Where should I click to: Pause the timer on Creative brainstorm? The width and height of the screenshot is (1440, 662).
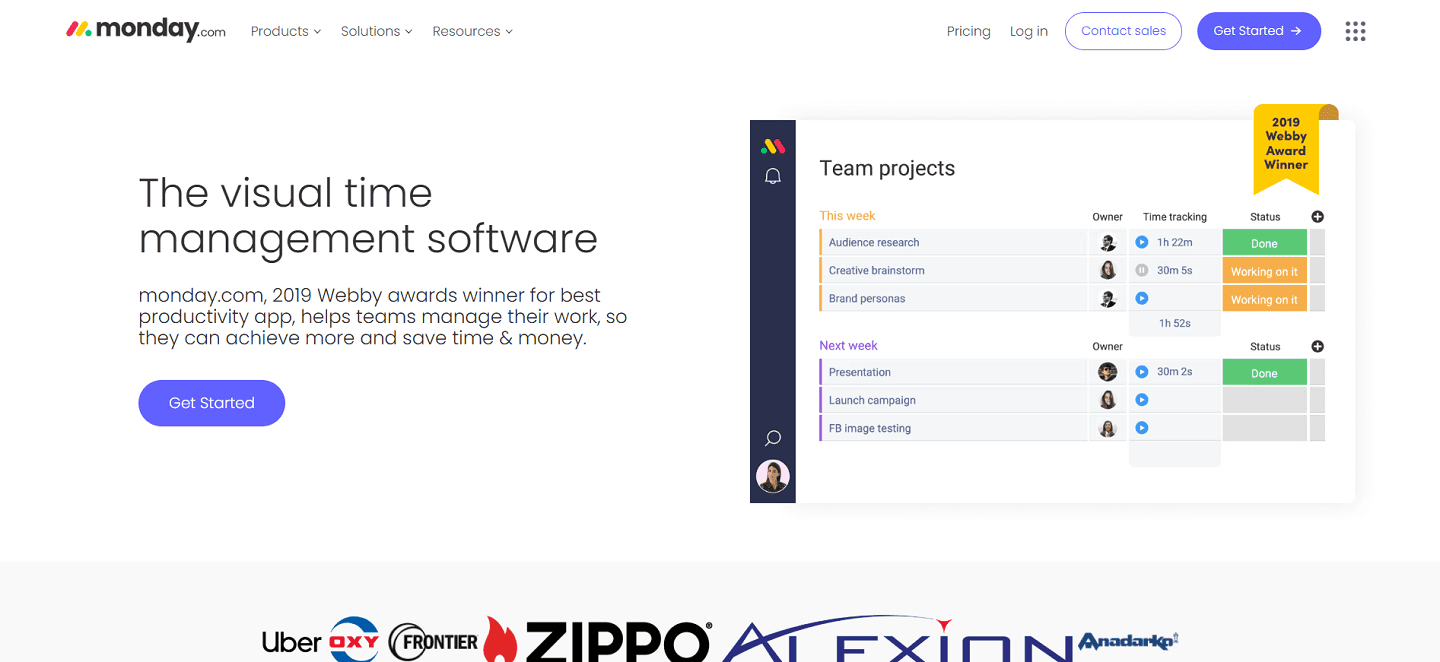point(1140,270)
